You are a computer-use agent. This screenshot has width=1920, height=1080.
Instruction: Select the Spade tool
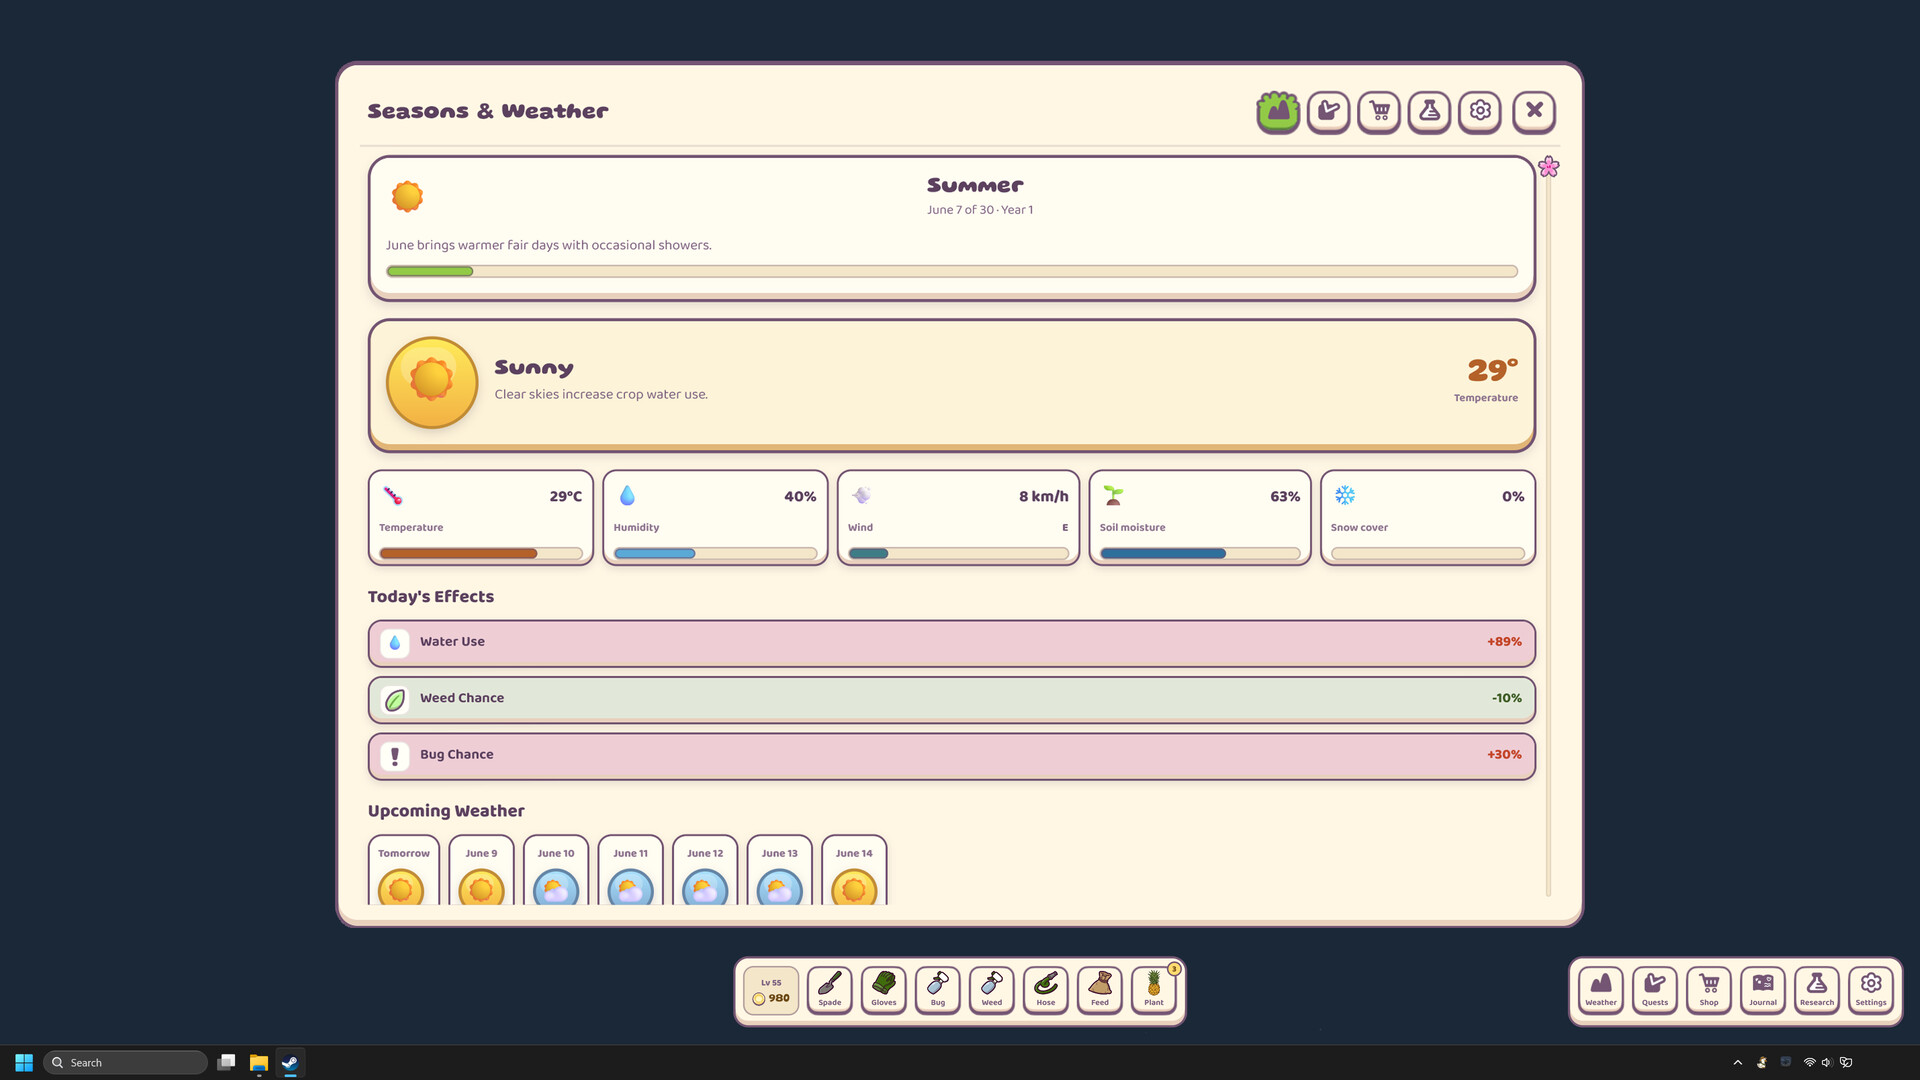tap(830, 990)
